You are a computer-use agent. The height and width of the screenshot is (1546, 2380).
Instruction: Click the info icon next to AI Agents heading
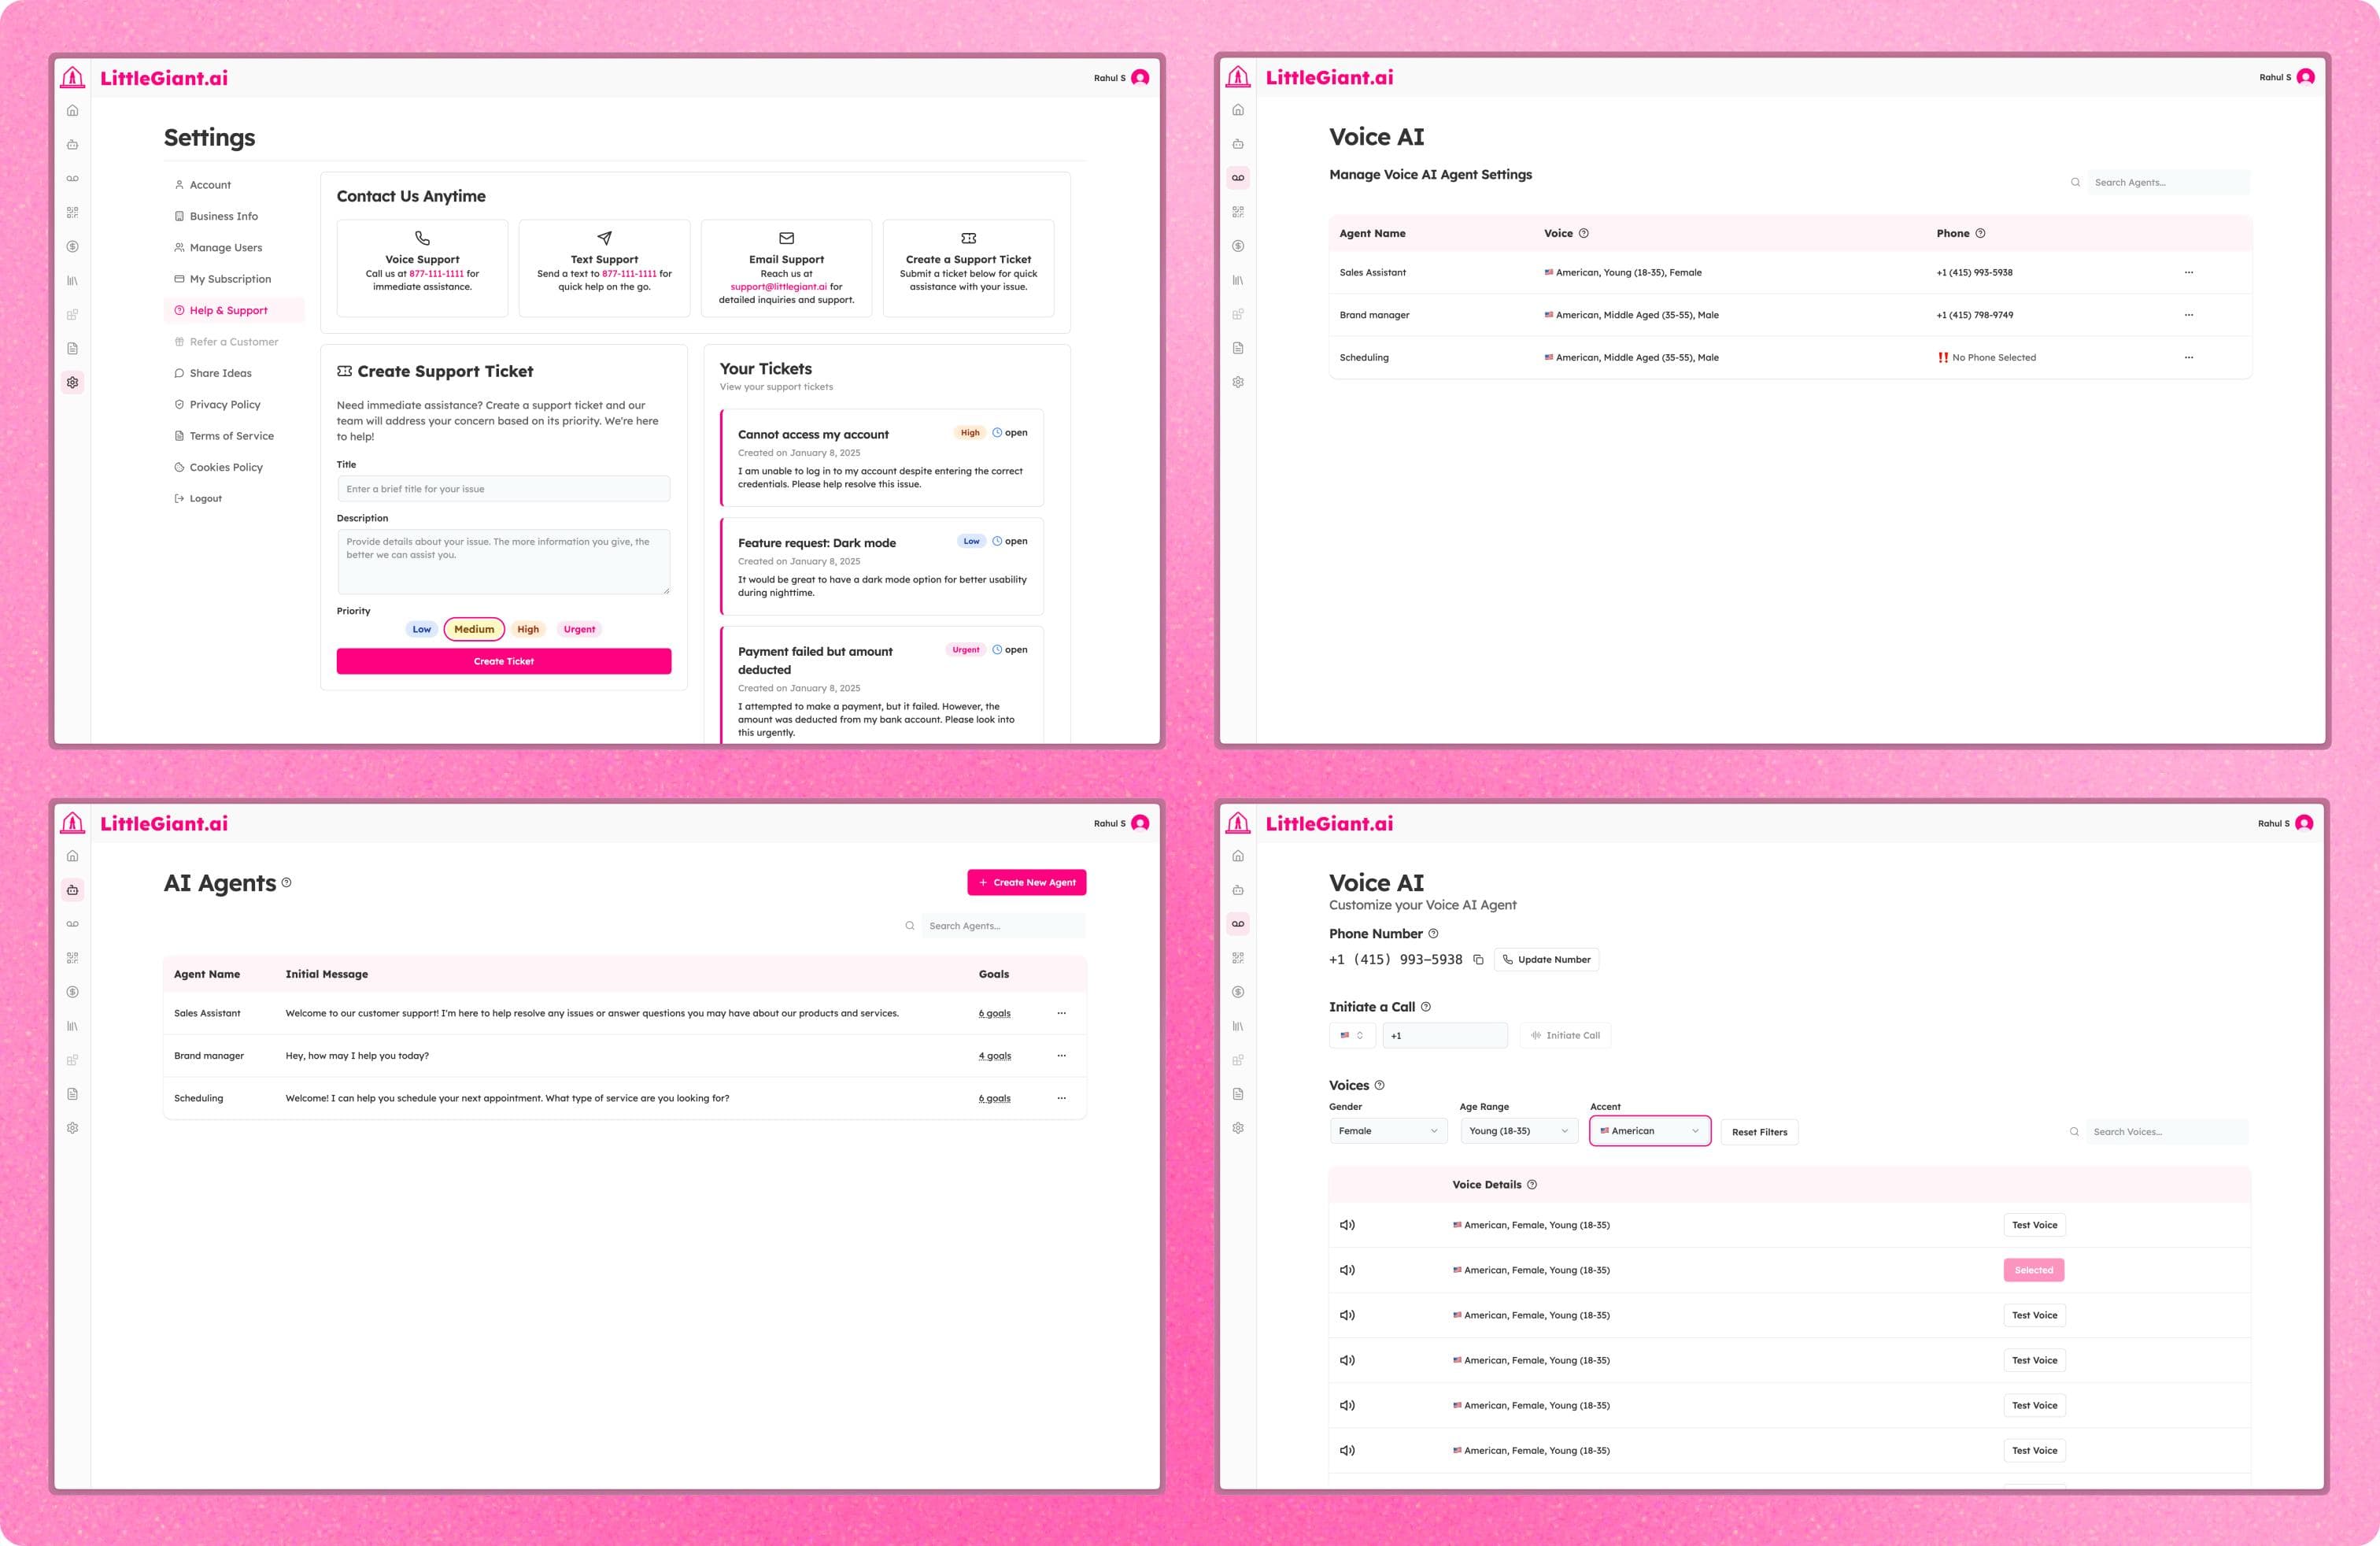pyautogui.click(x=287, y=883)
